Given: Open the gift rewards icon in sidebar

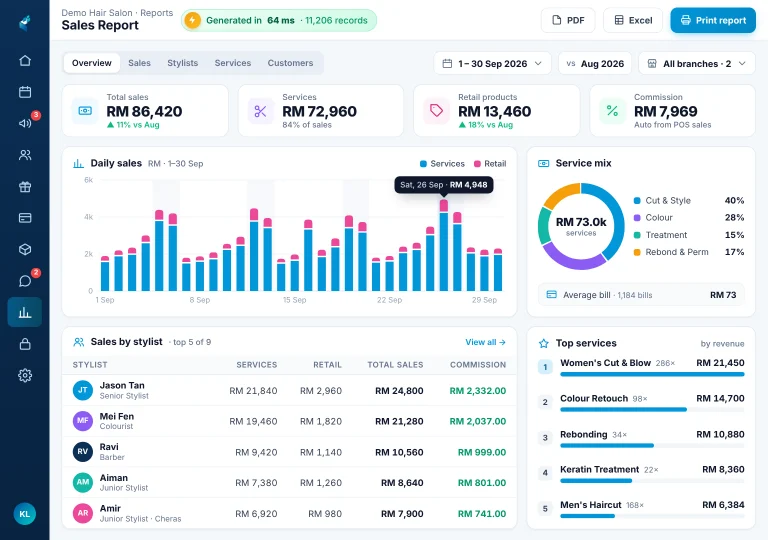Looking at the screenshot, I should click(x=25, y=187).
